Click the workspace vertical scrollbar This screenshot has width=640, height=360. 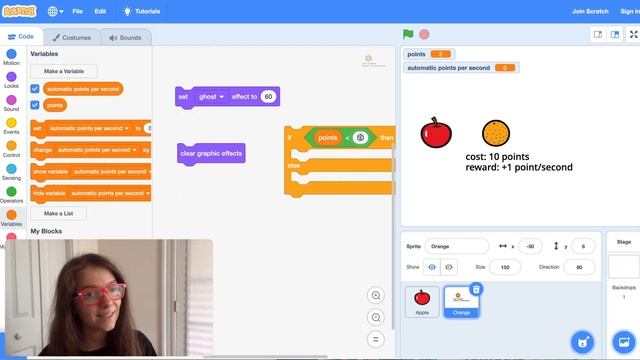(x=393, y=237)
